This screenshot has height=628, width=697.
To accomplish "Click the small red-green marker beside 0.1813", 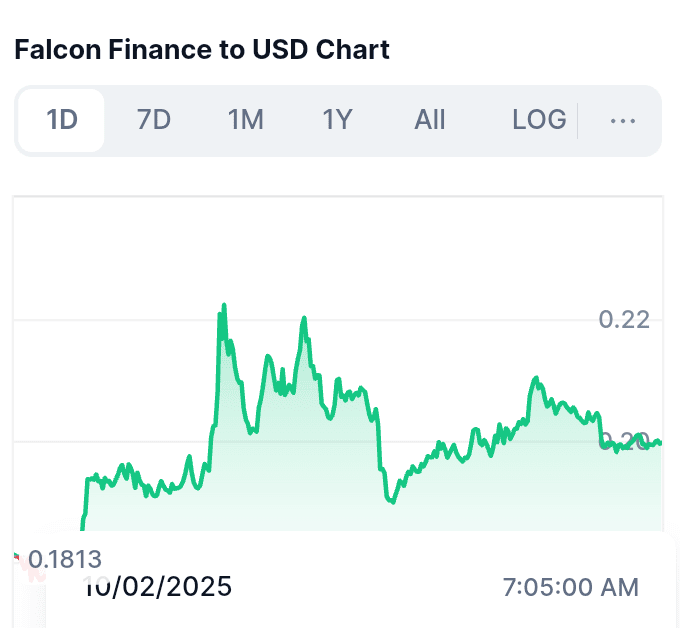I will (17, 557).
